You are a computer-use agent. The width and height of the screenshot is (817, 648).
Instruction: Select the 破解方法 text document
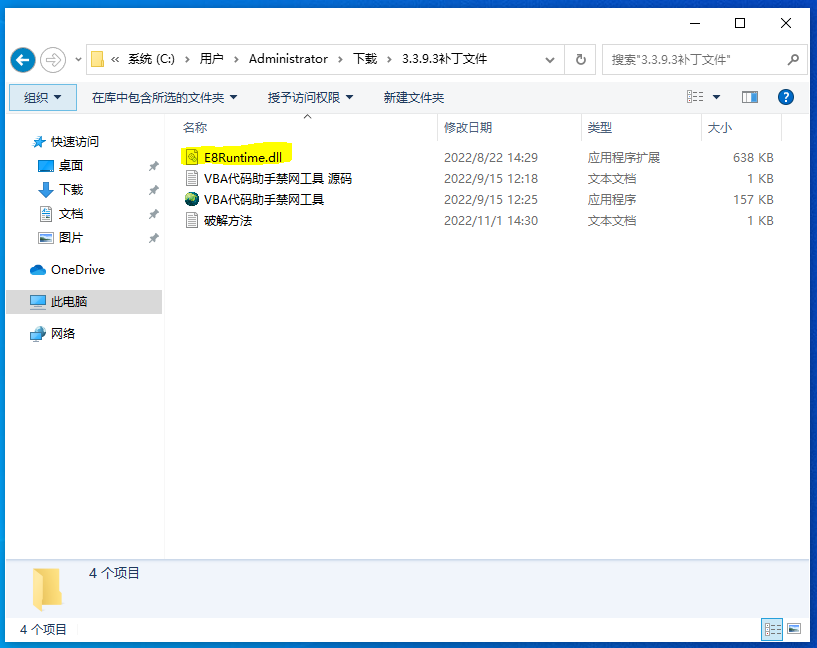point(227,221)
